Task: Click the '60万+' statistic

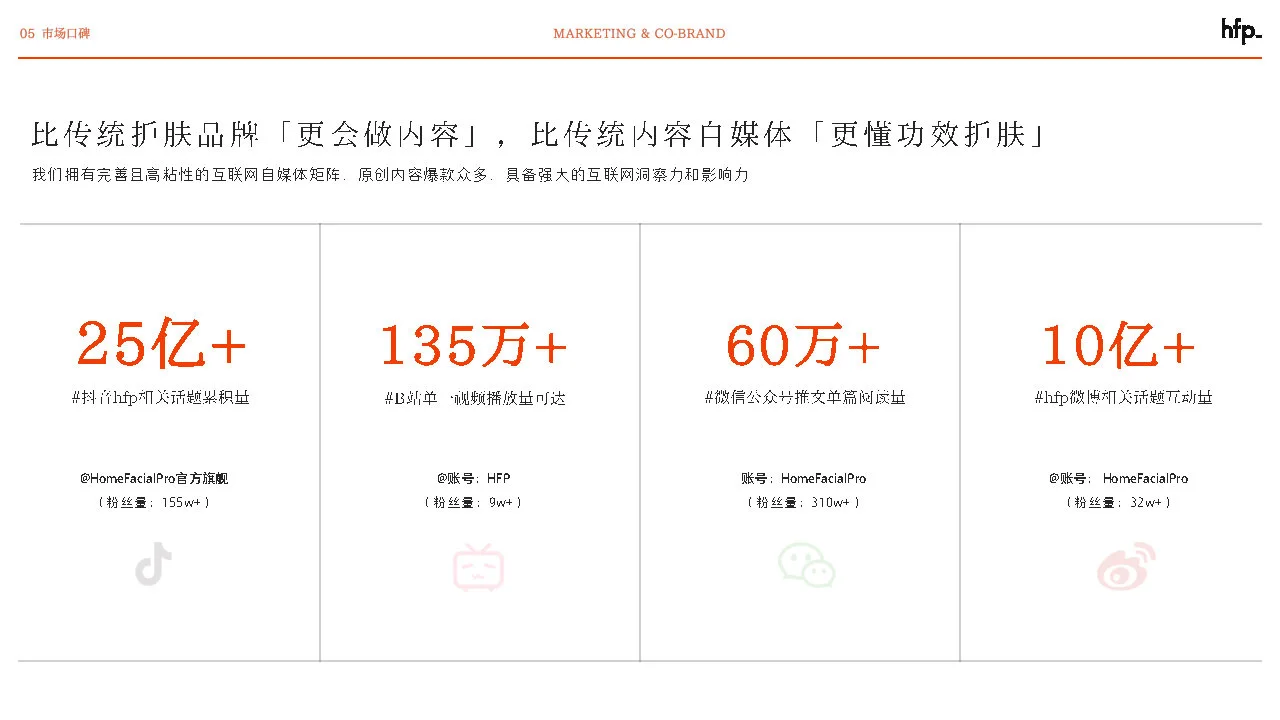Action: point(804,345)
